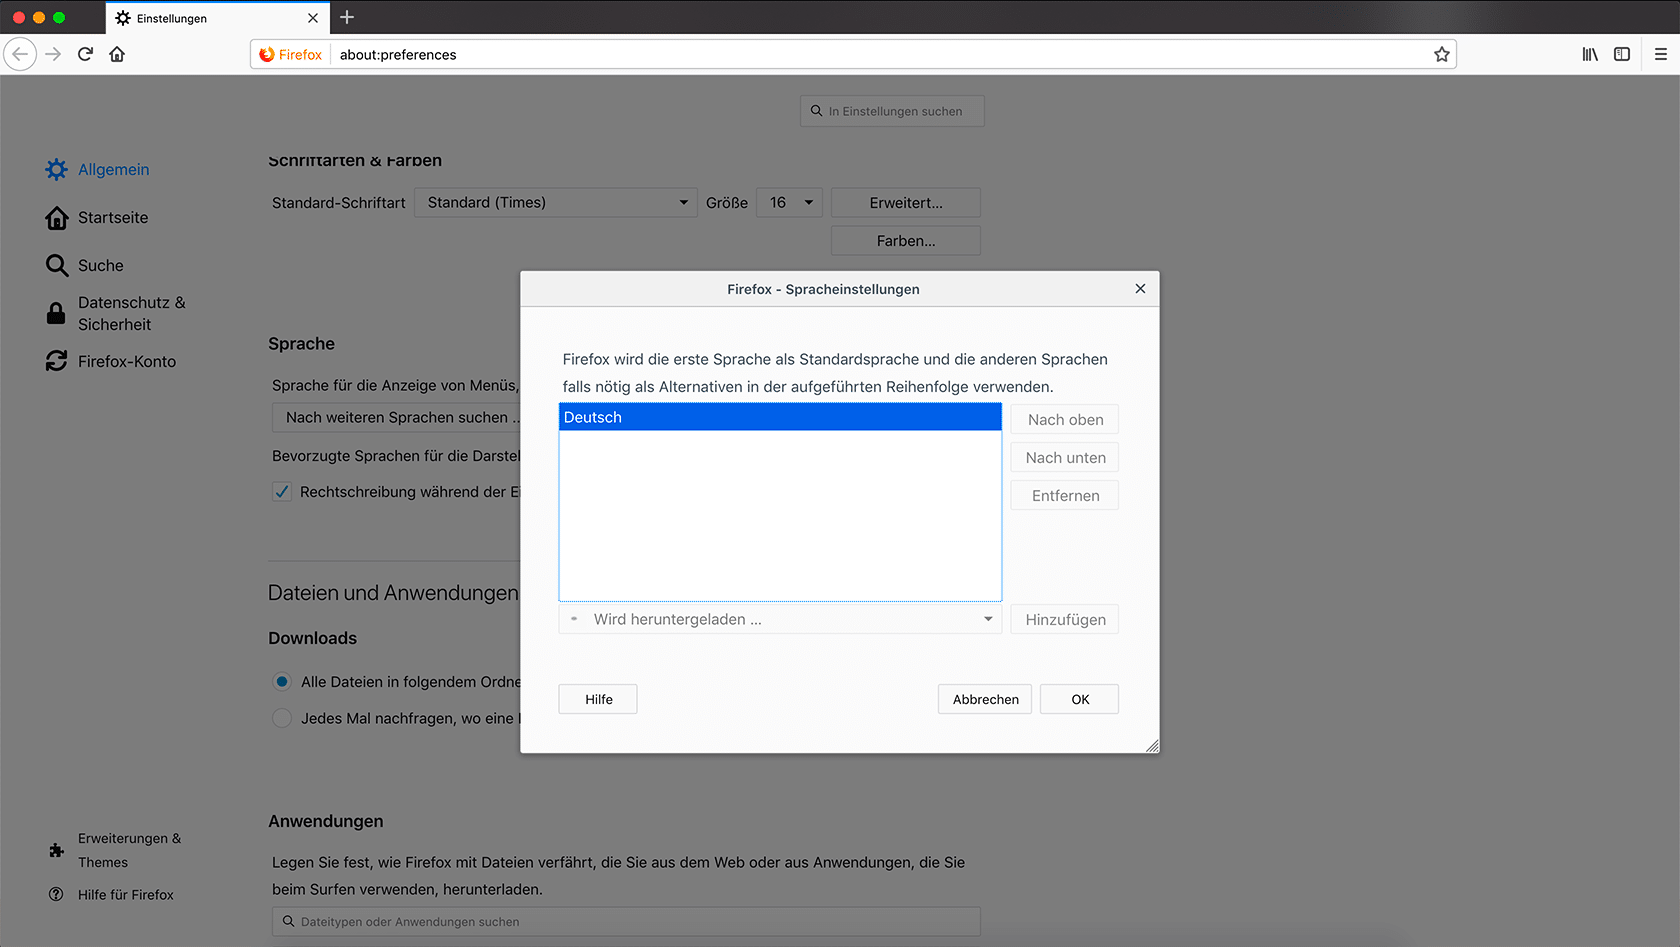Viewport: 1680px width, 947px height.
Task: Click the Startseite house icon
Action: tap(57, 218)
